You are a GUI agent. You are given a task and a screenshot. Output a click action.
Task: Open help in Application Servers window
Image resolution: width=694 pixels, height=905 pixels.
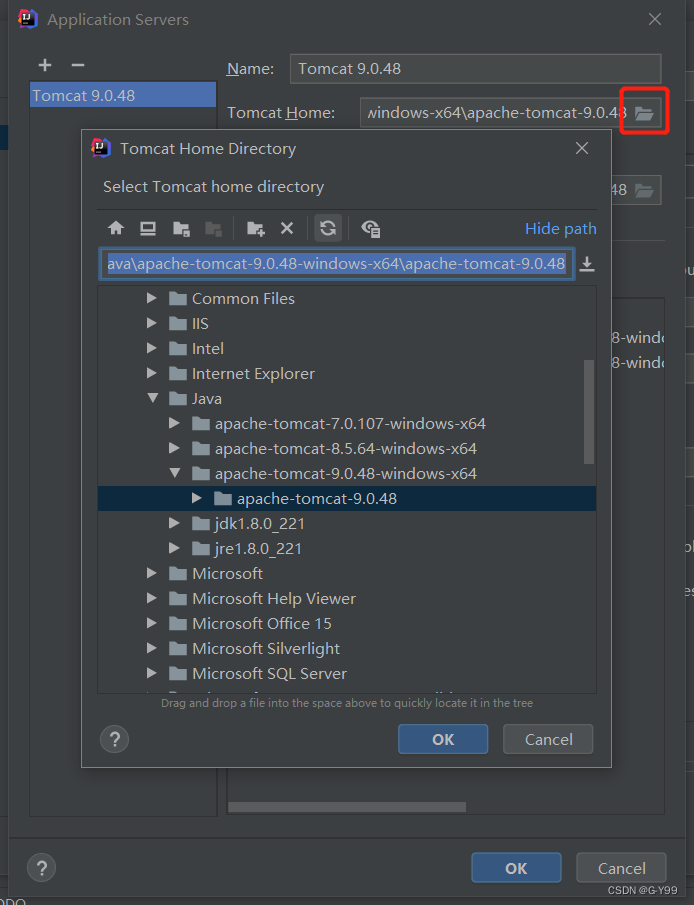[x=42, y=868]
